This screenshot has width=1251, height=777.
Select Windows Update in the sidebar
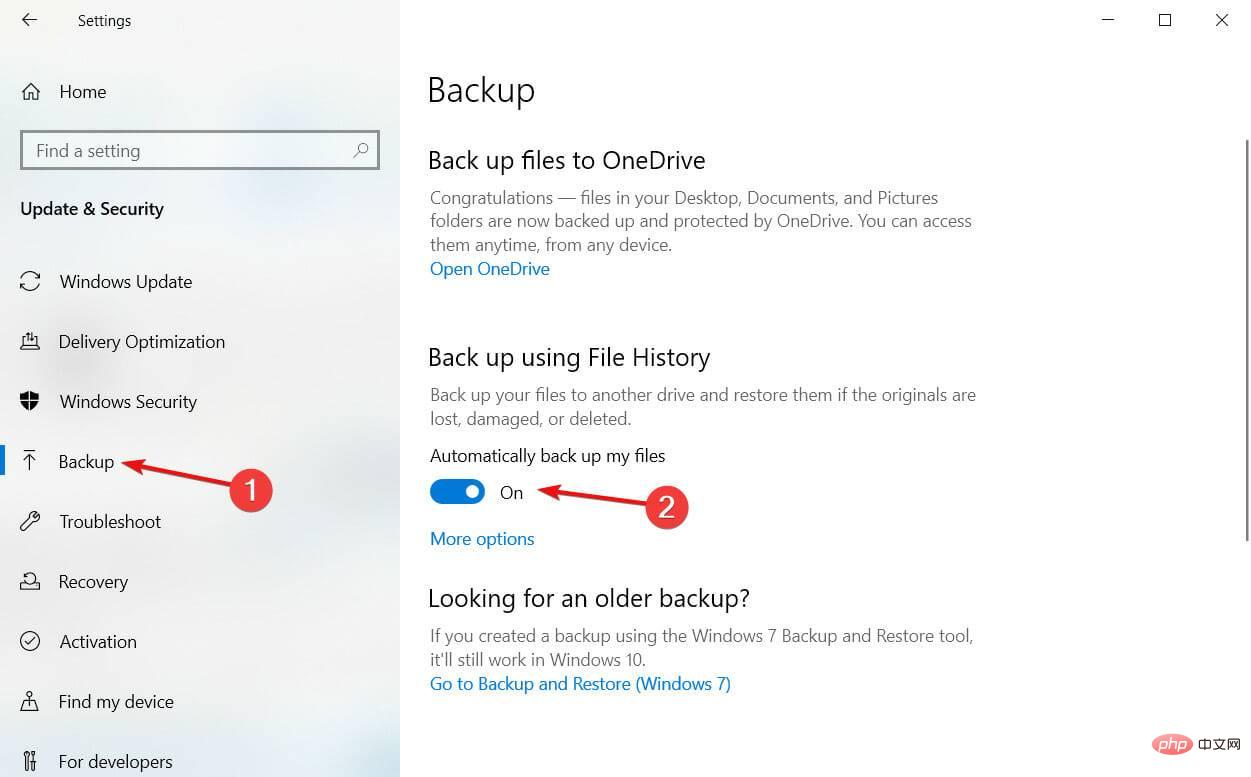[125, 281]
